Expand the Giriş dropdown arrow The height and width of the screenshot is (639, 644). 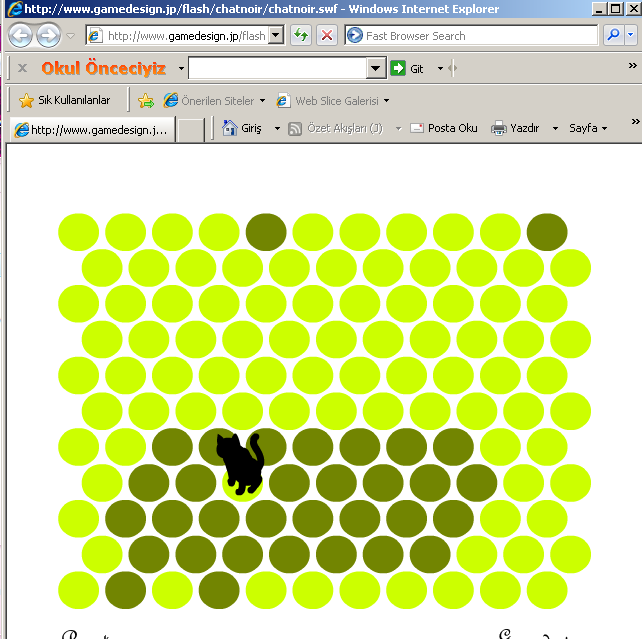coord(277,129)
